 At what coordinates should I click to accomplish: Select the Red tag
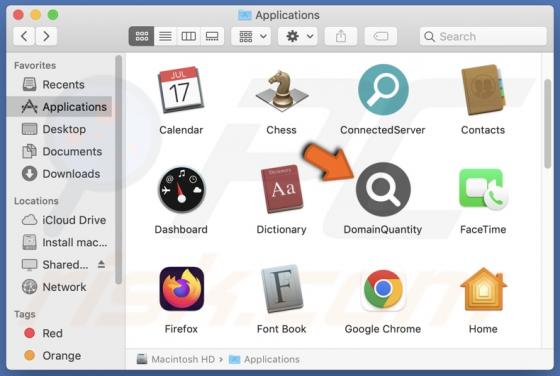(x=59, y=334)
